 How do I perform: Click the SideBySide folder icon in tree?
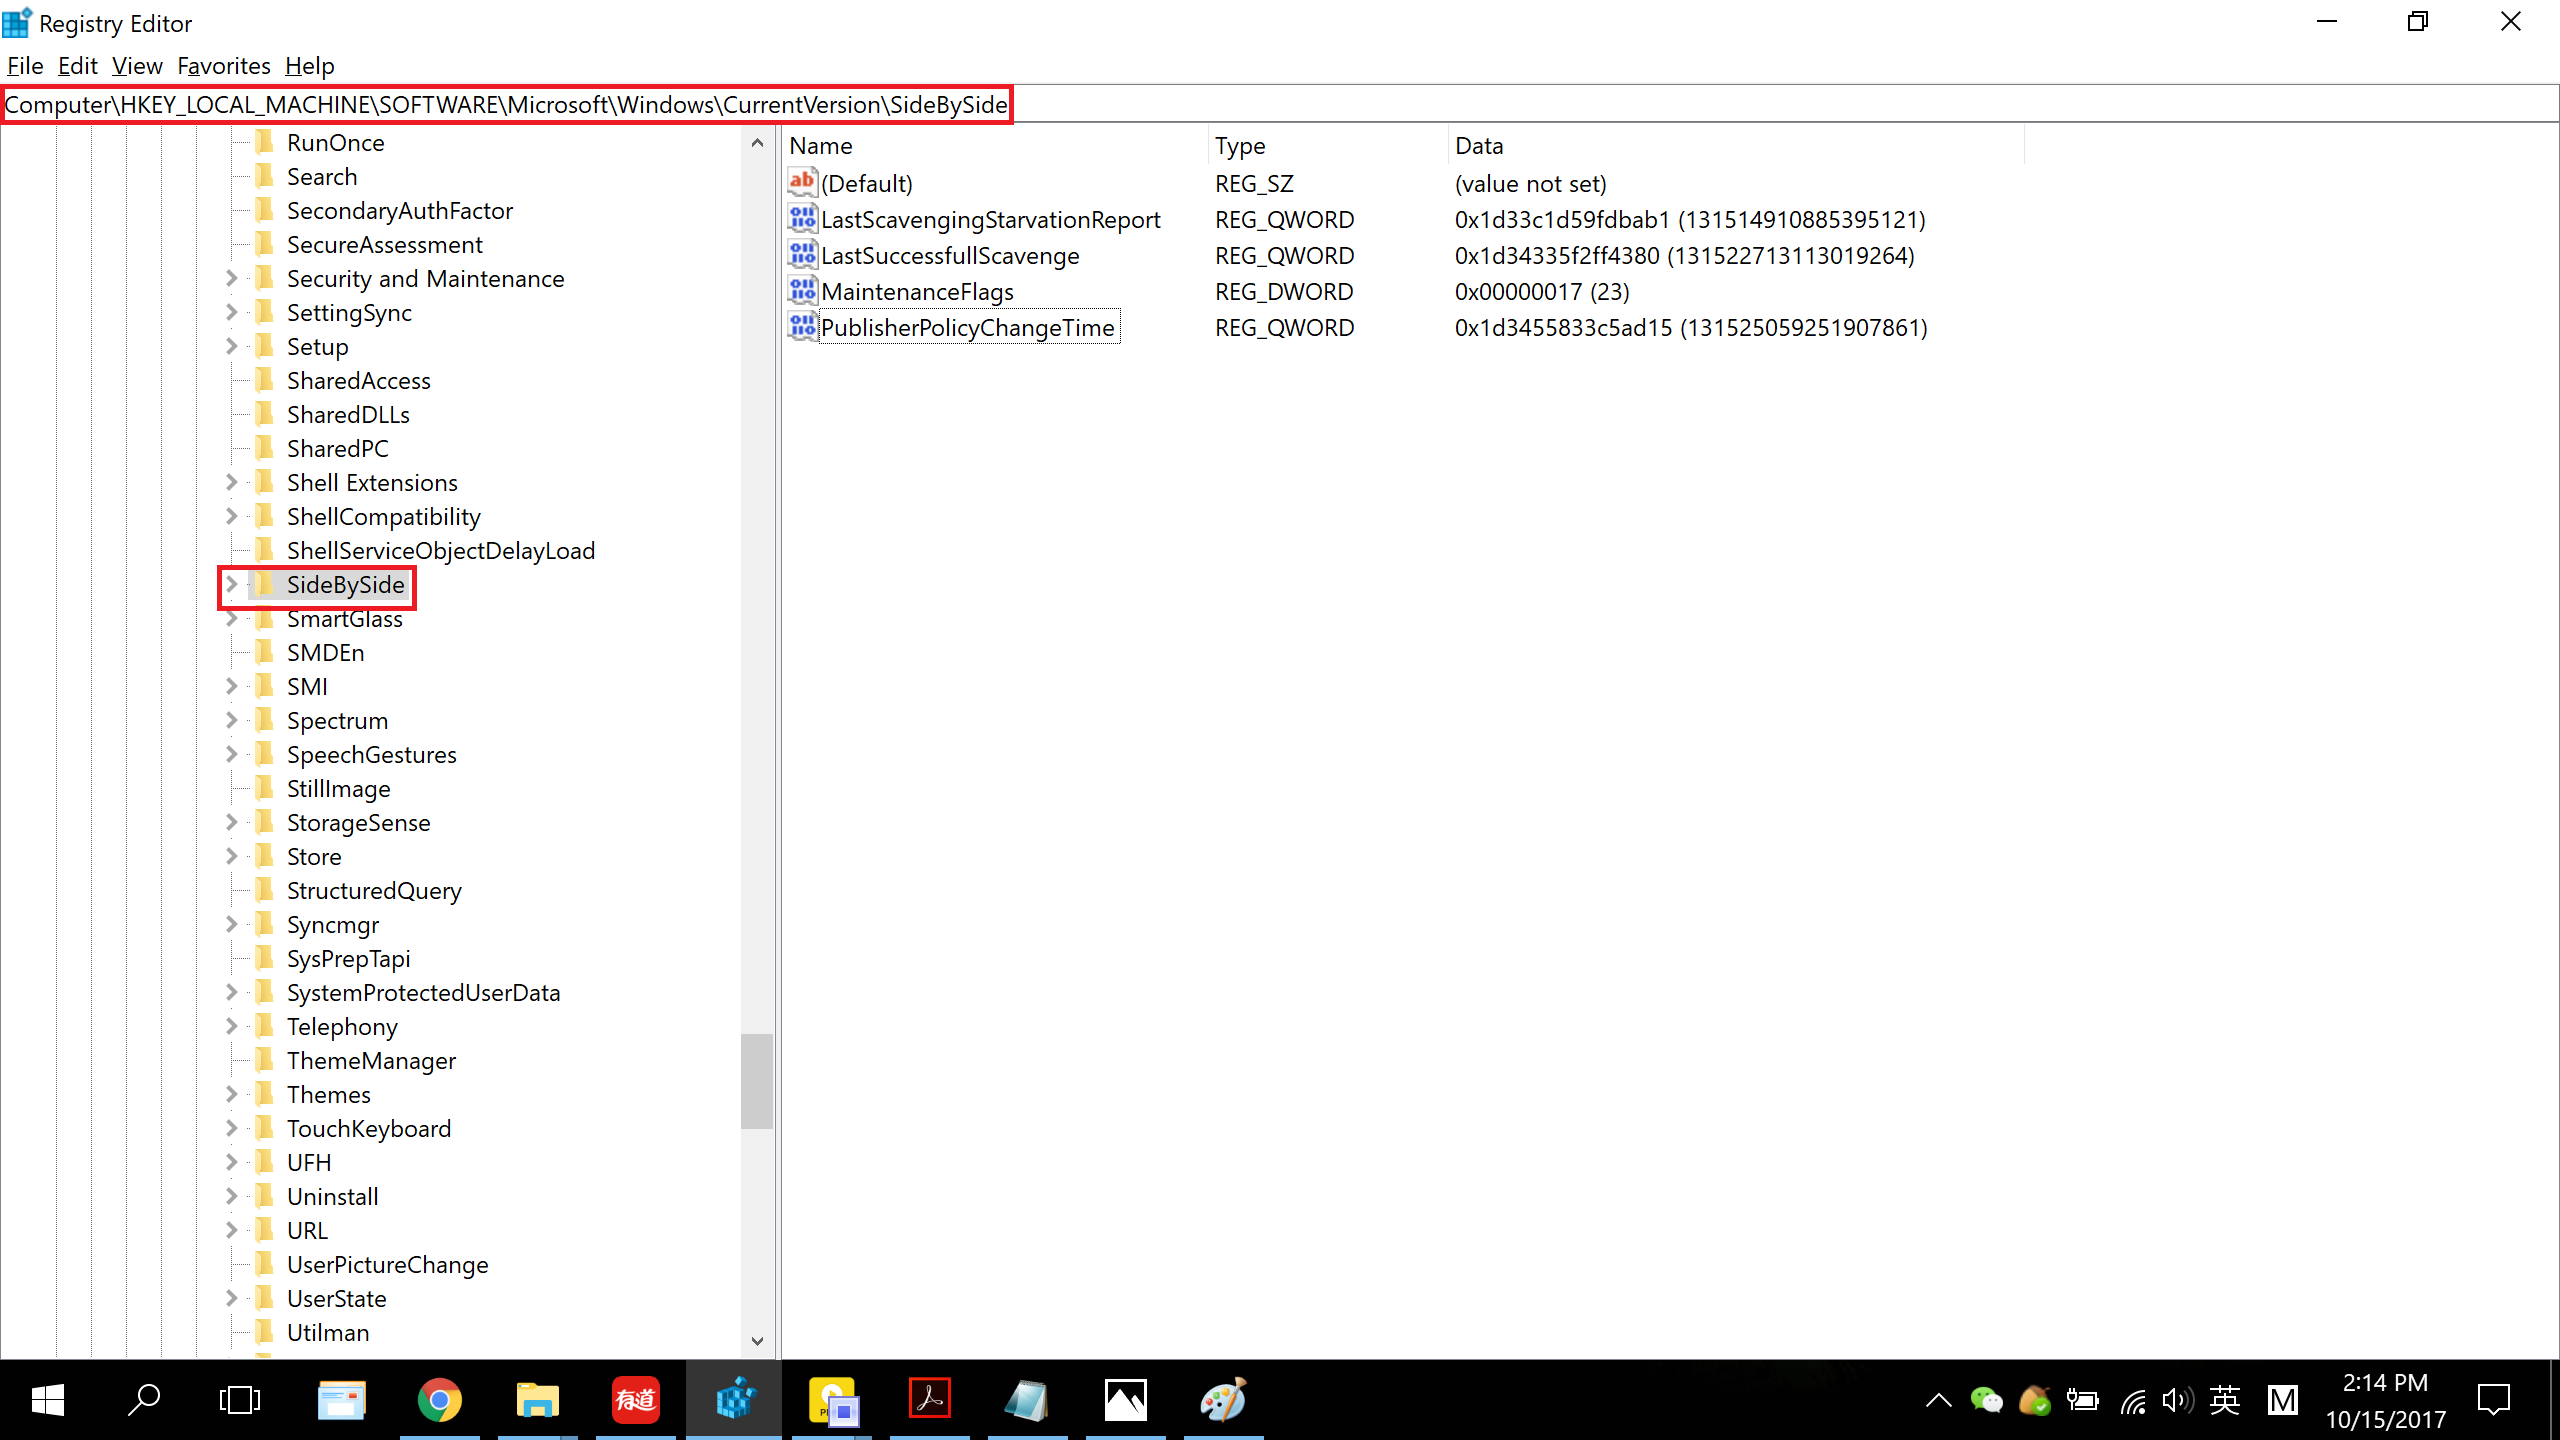click(x=265, y=585)
